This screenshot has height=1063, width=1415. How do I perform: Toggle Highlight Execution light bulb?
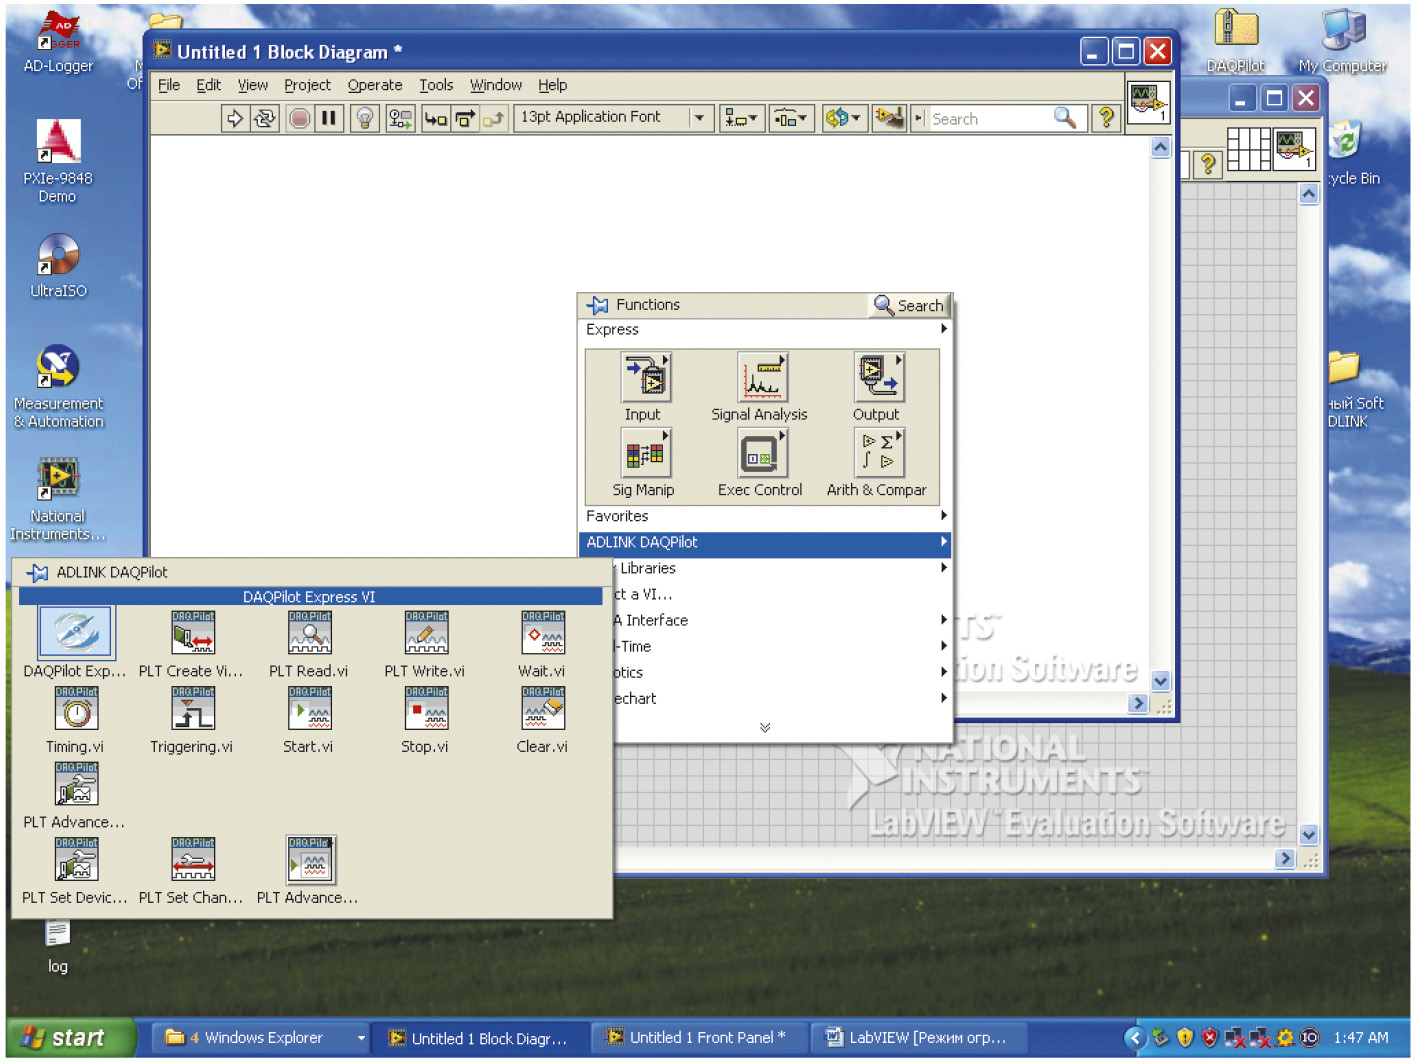[365, 119]
